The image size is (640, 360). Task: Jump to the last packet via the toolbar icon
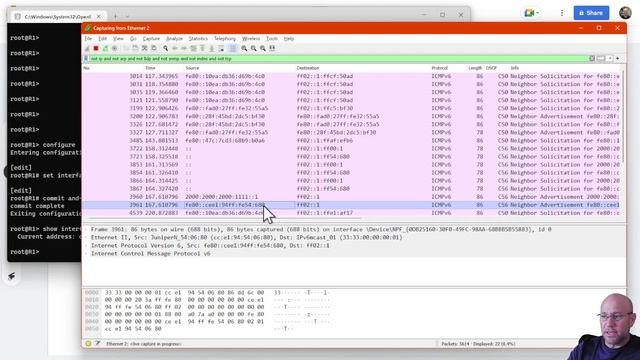[x=212, y=48]
